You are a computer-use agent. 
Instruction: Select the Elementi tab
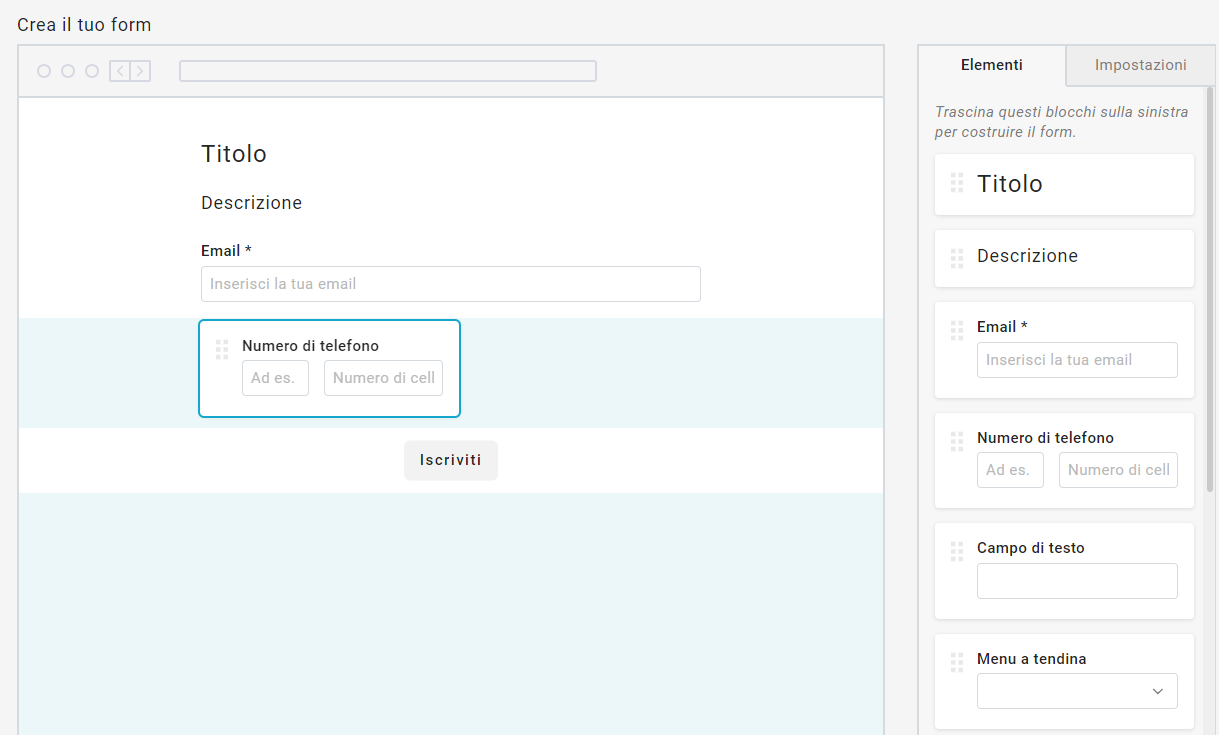pos(991,65)
